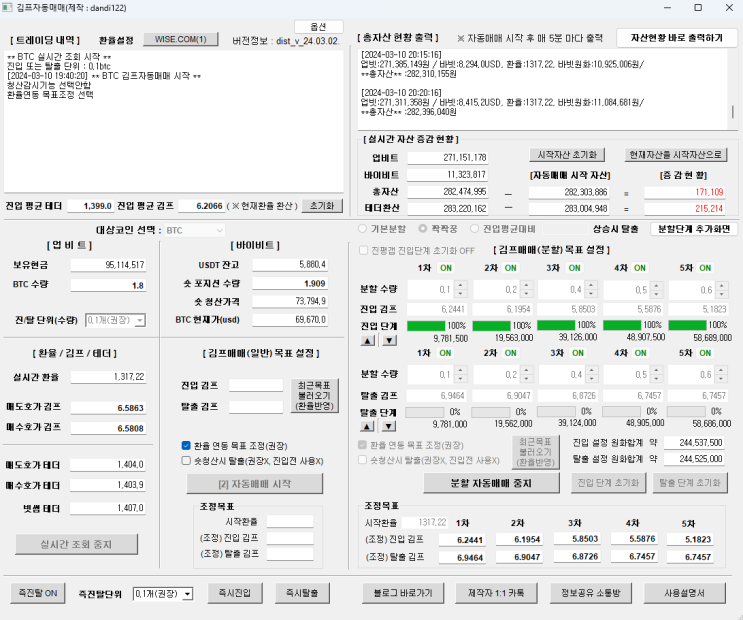Click 최근목표 불러오기 in general settings
Image resolution: width=743 pixels, height=620 pixels.
(315, 395)
